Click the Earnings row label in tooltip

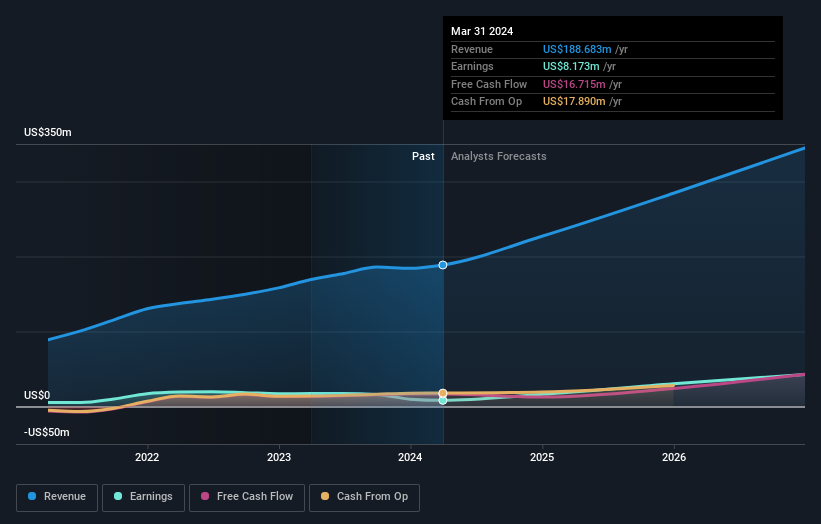[x=472, y=66]
